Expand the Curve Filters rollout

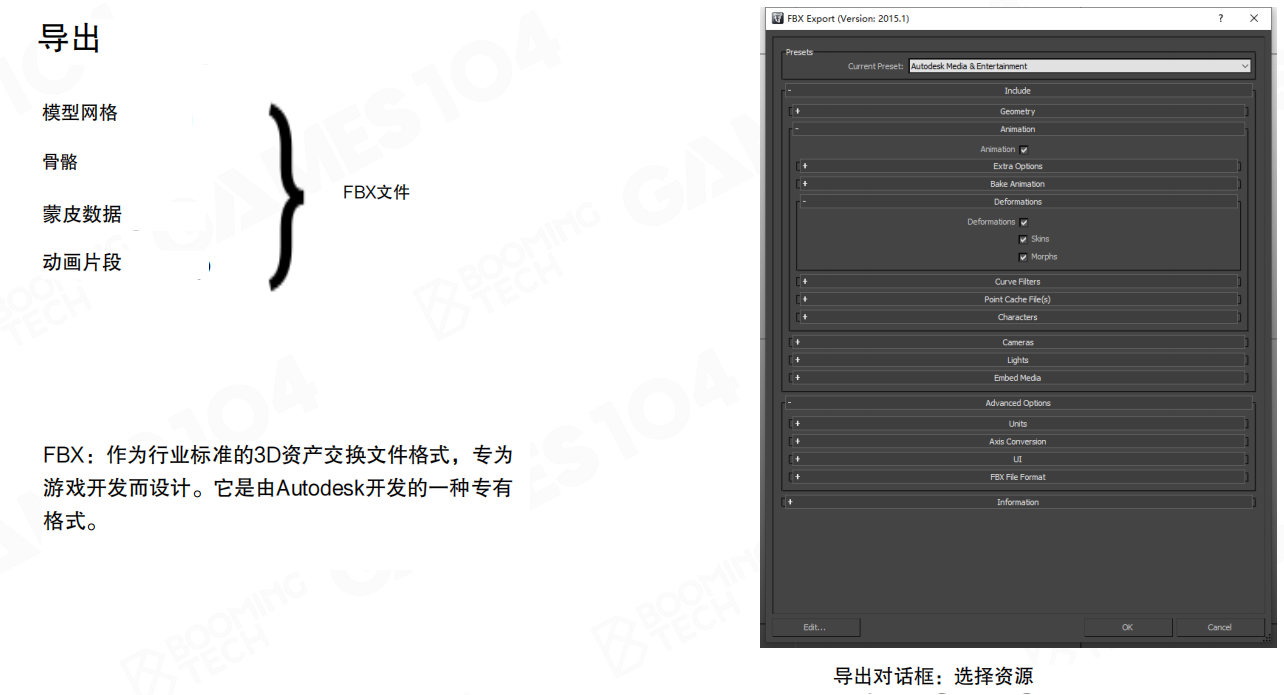click(x=1017, y=282)
